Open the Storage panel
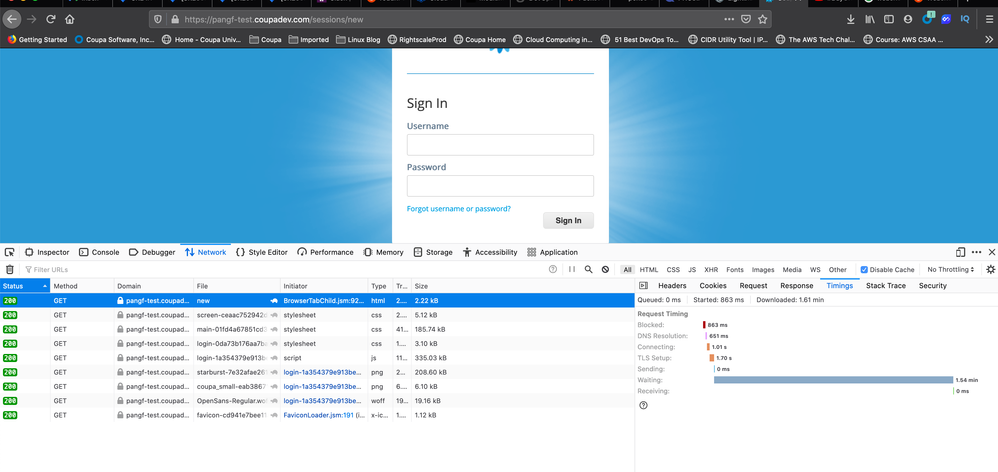The image size is (998, 472). point(433,252)
